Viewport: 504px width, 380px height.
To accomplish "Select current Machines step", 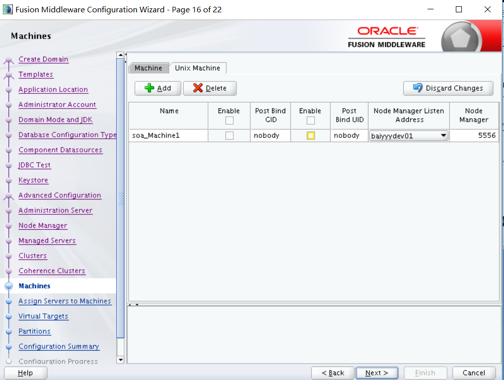I will pyautogui.click(x=34, y=286).
